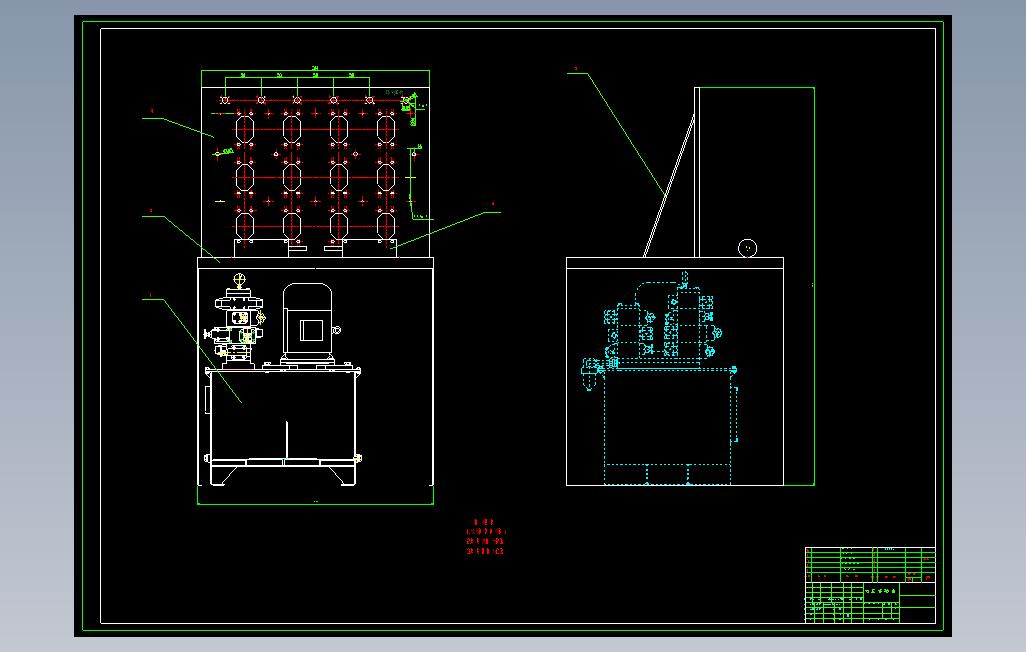1026x652 pixels.
Task: Click the diagonal support brace in the side view
Action: coord(669,186)
